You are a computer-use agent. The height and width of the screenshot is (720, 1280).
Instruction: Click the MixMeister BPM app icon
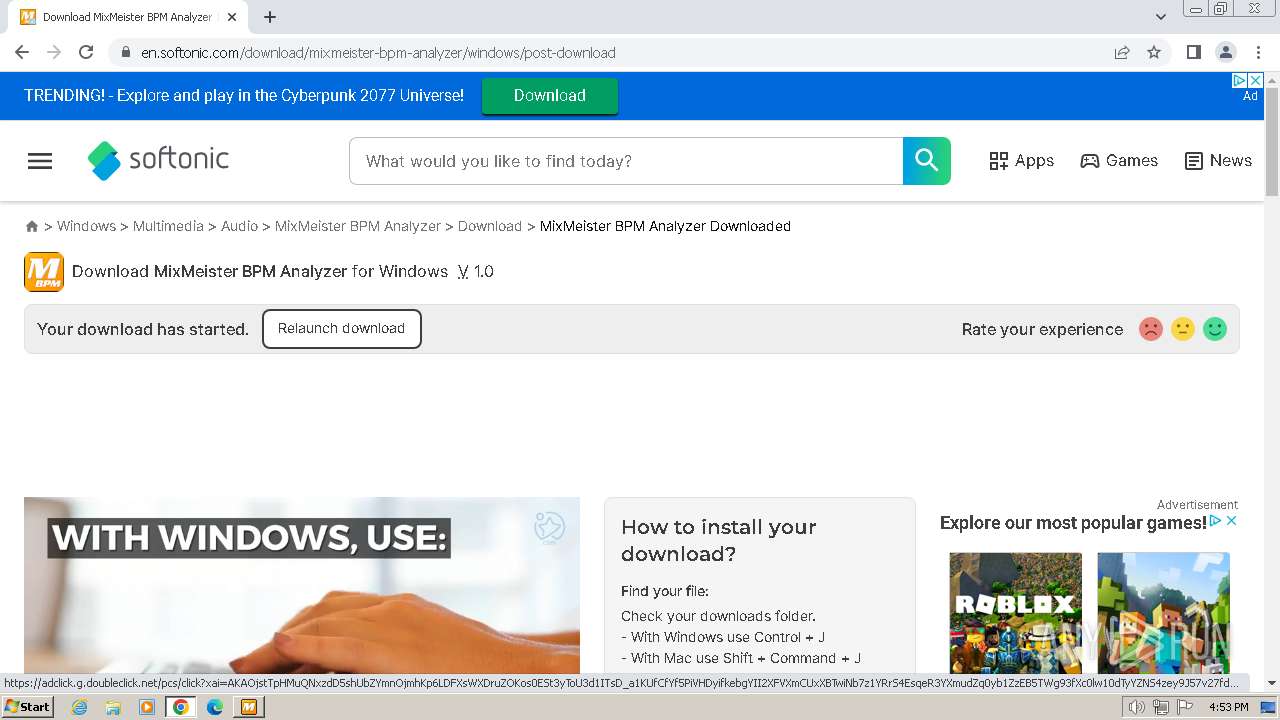44,272
